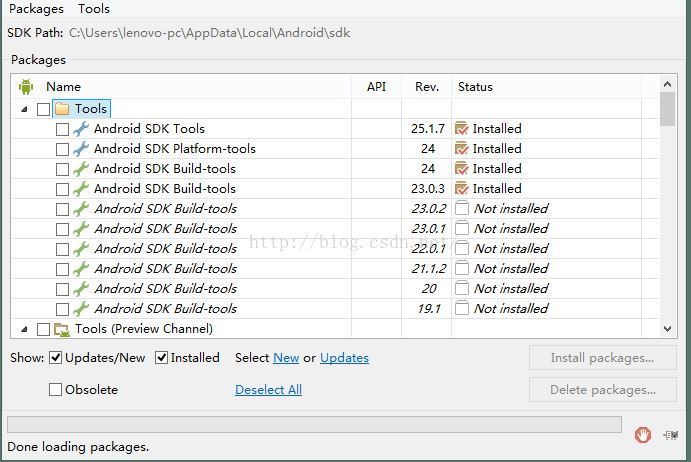The width and height of the screenshot is (691, 462).
Task: Click Installed status icon for Android SDK Tools
Action: 461,128
